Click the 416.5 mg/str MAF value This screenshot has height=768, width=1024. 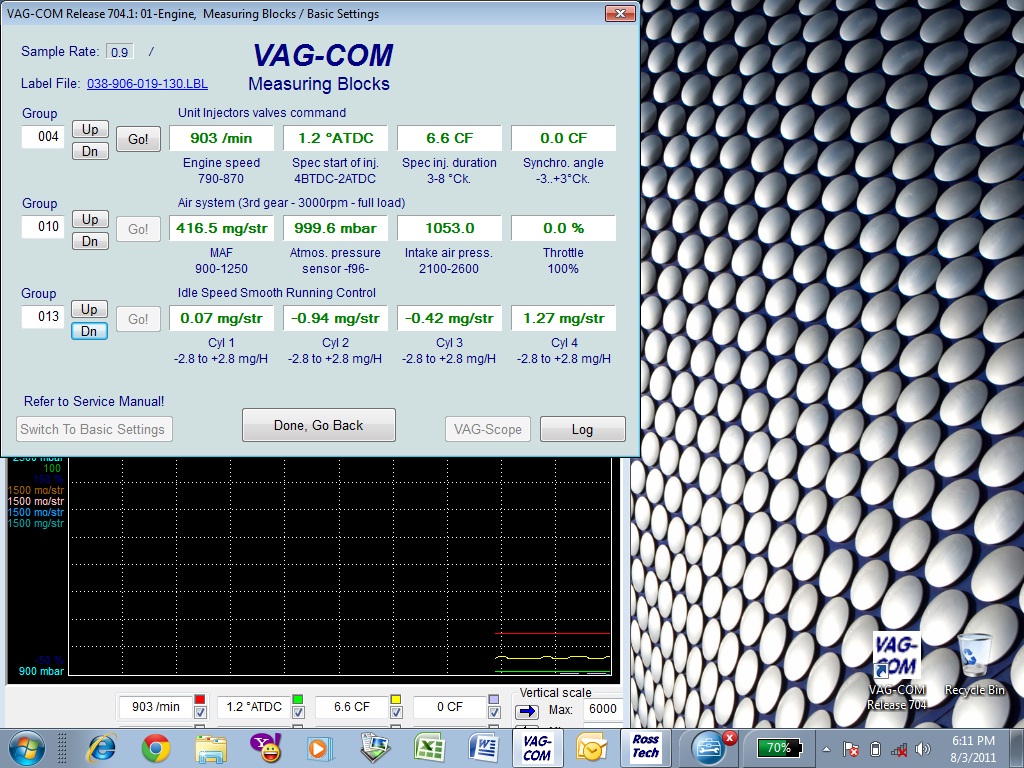click(221, 229)
